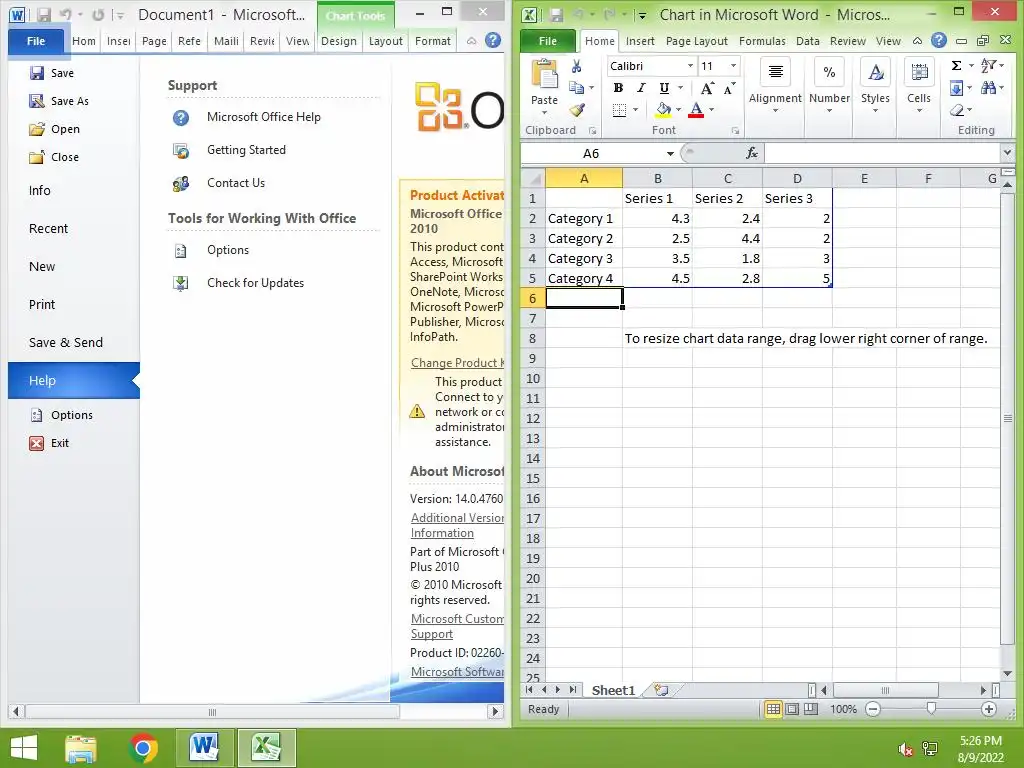Open Font dialog launcher
The image size is (1024, 768).
735,131
